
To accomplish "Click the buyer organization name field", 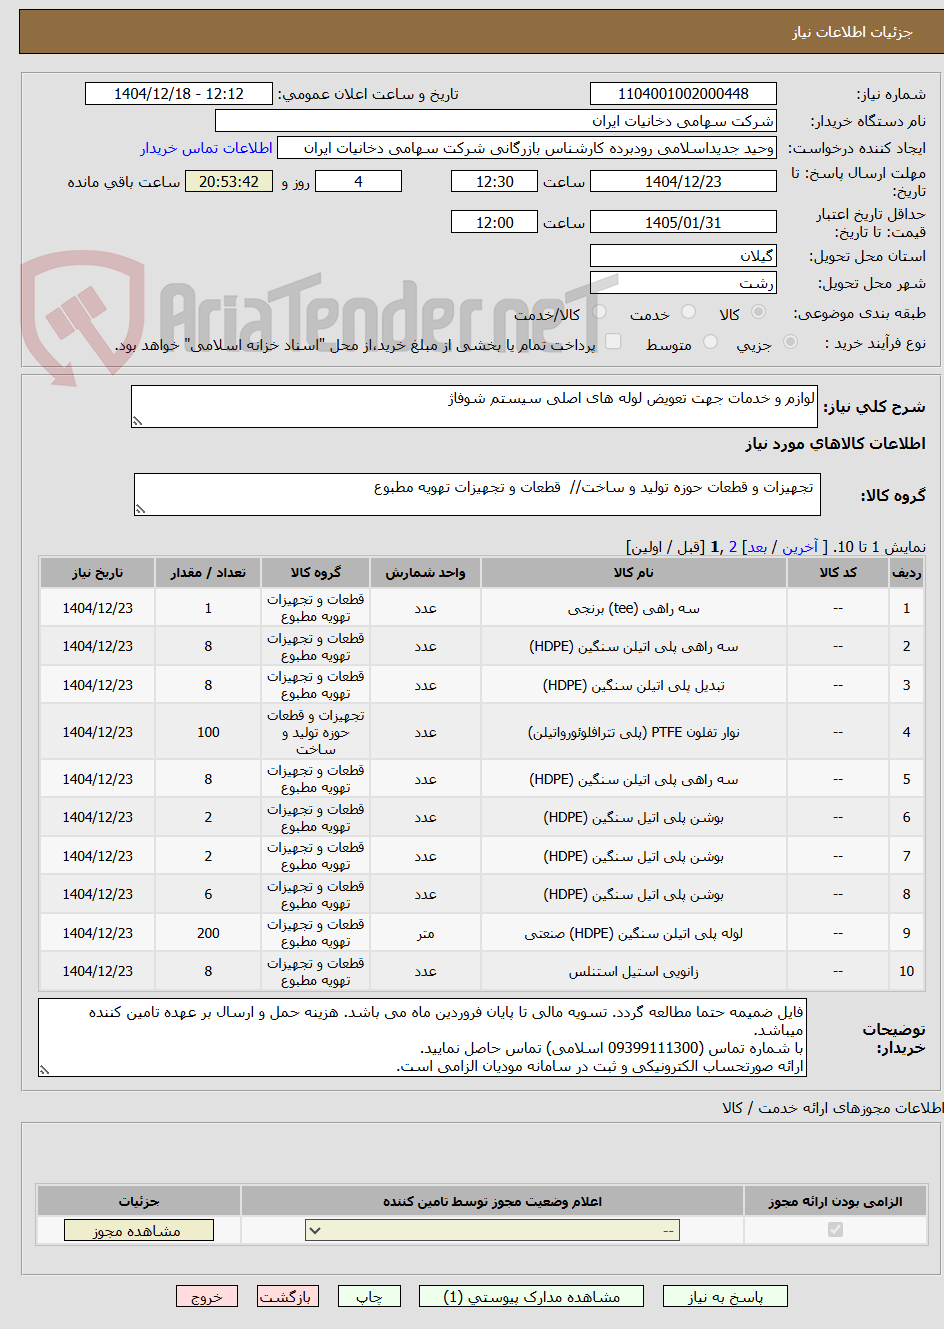I will 496,121.
